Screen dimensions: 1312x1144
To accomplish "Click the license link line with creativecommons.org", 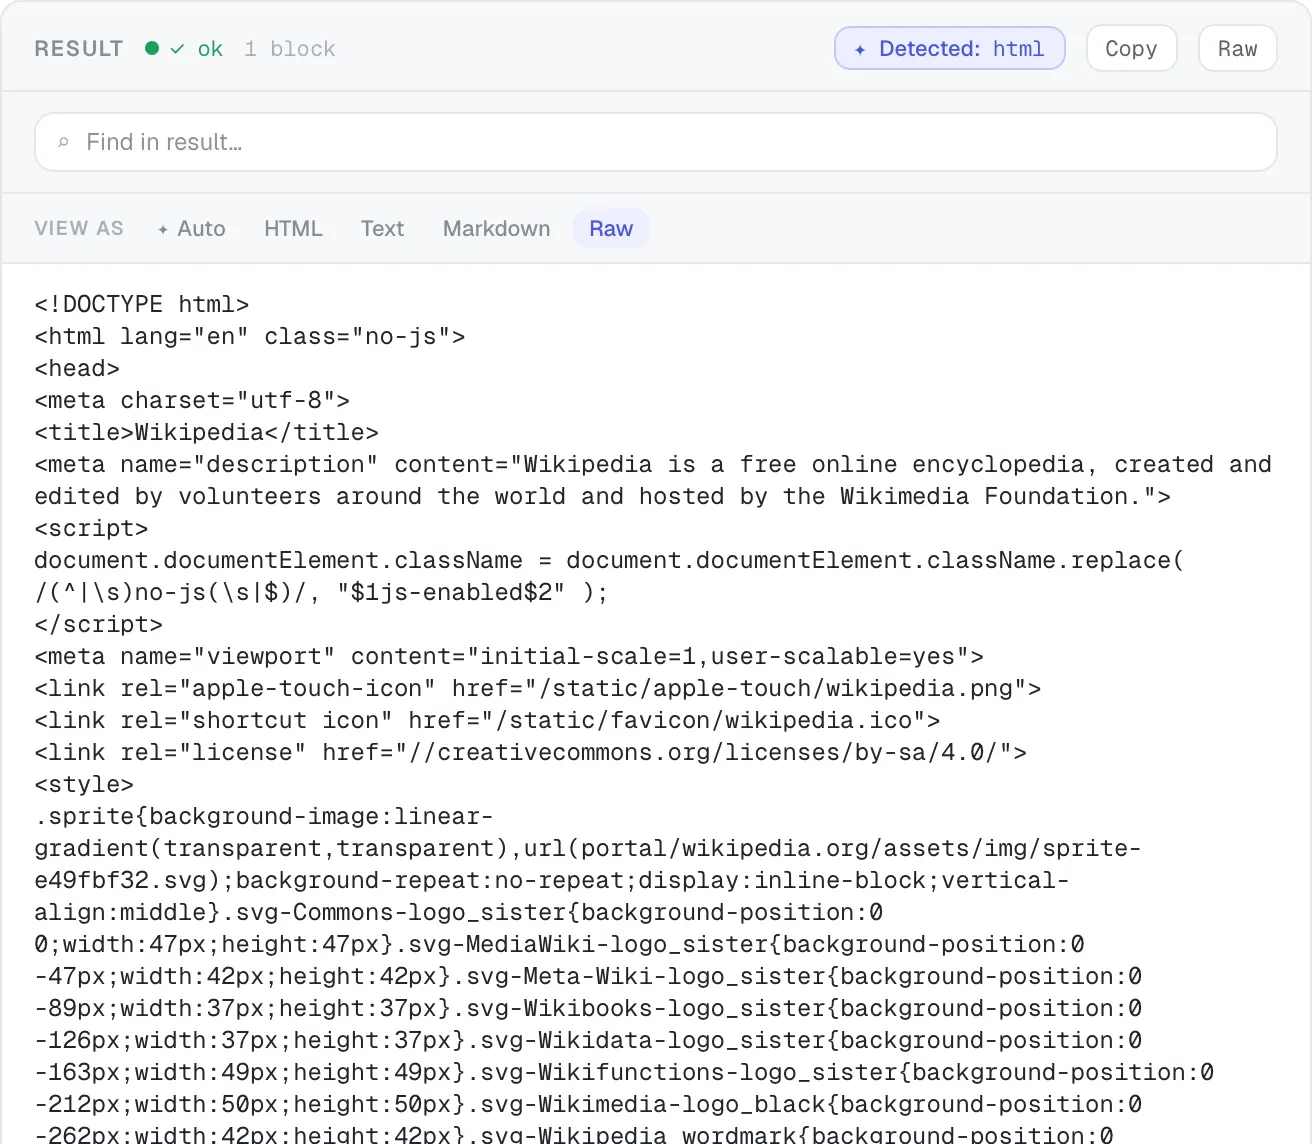I will pyautogui.click(x=531, y=752).
